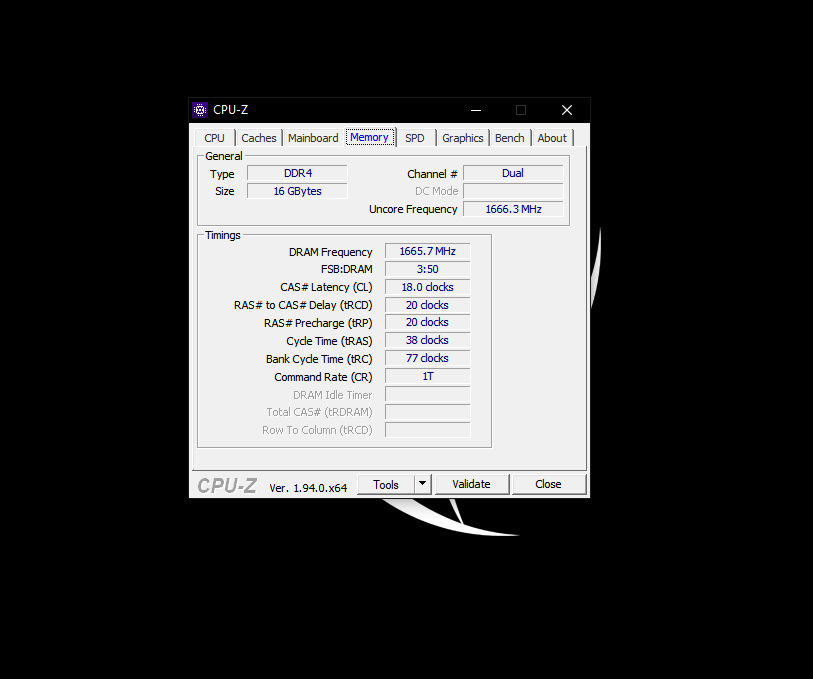Click the tRC 77 clocks value

428,359
